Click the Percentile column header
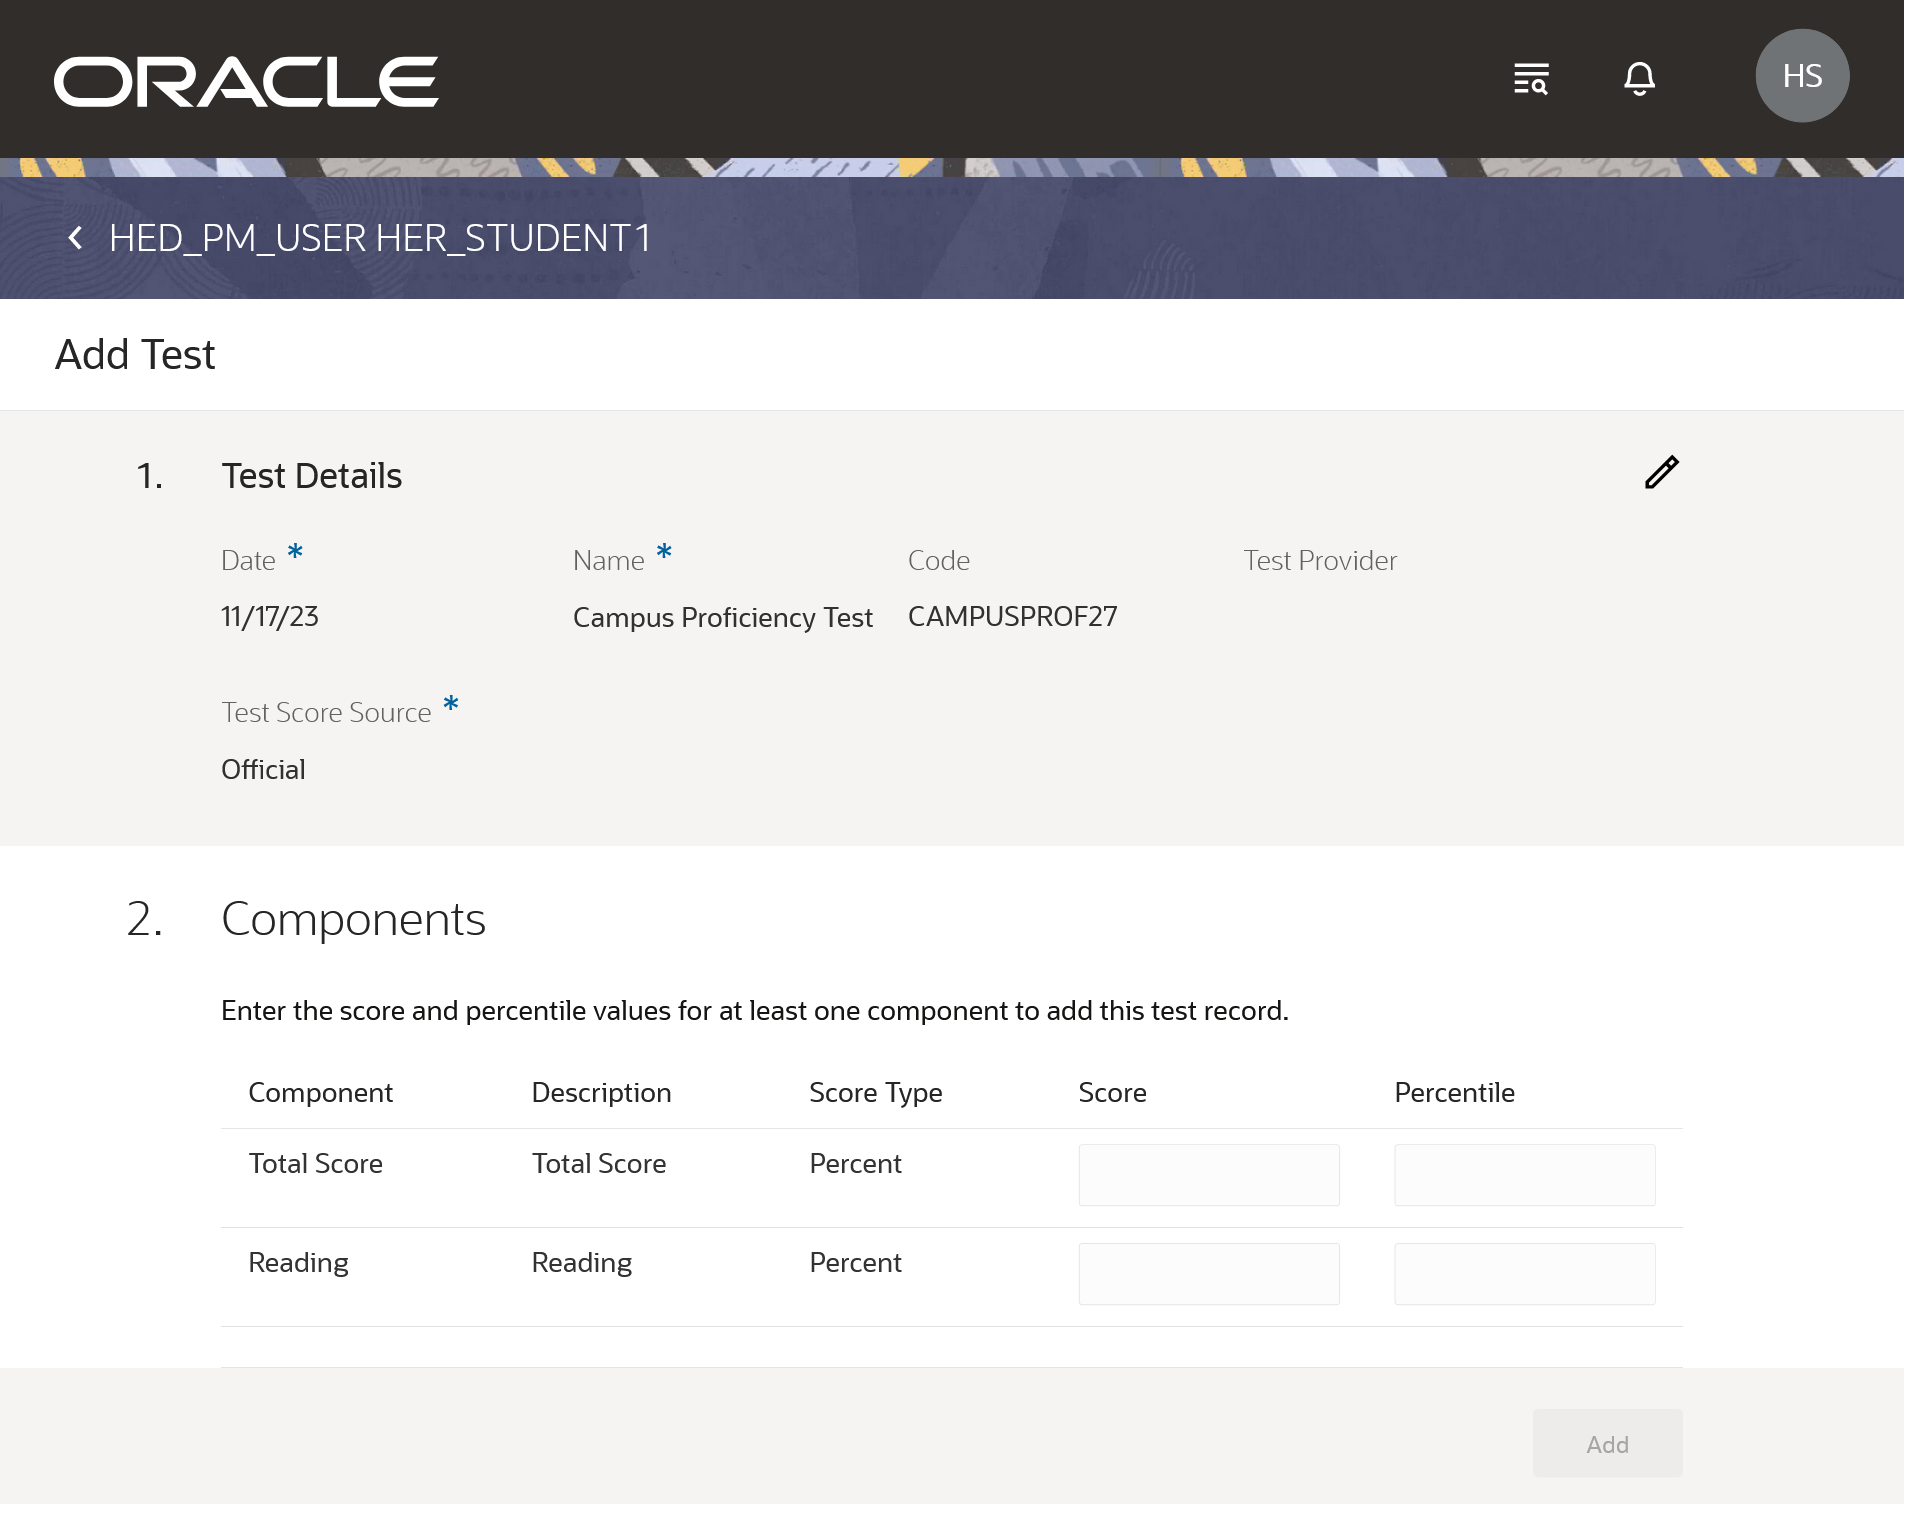Viewport: 1920px width, 1517px height. [x=1454, y=1093]
